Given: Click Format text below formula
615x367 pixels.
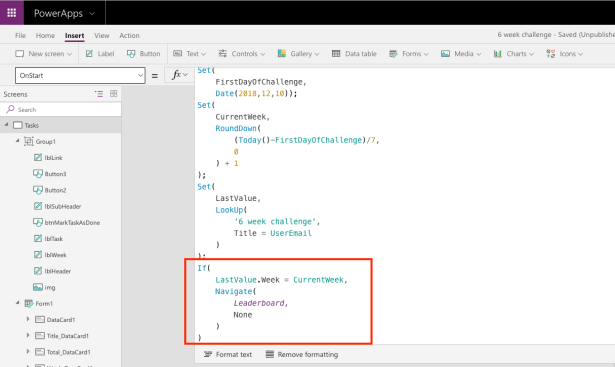Looking at the screenshot, I should 228,354.
